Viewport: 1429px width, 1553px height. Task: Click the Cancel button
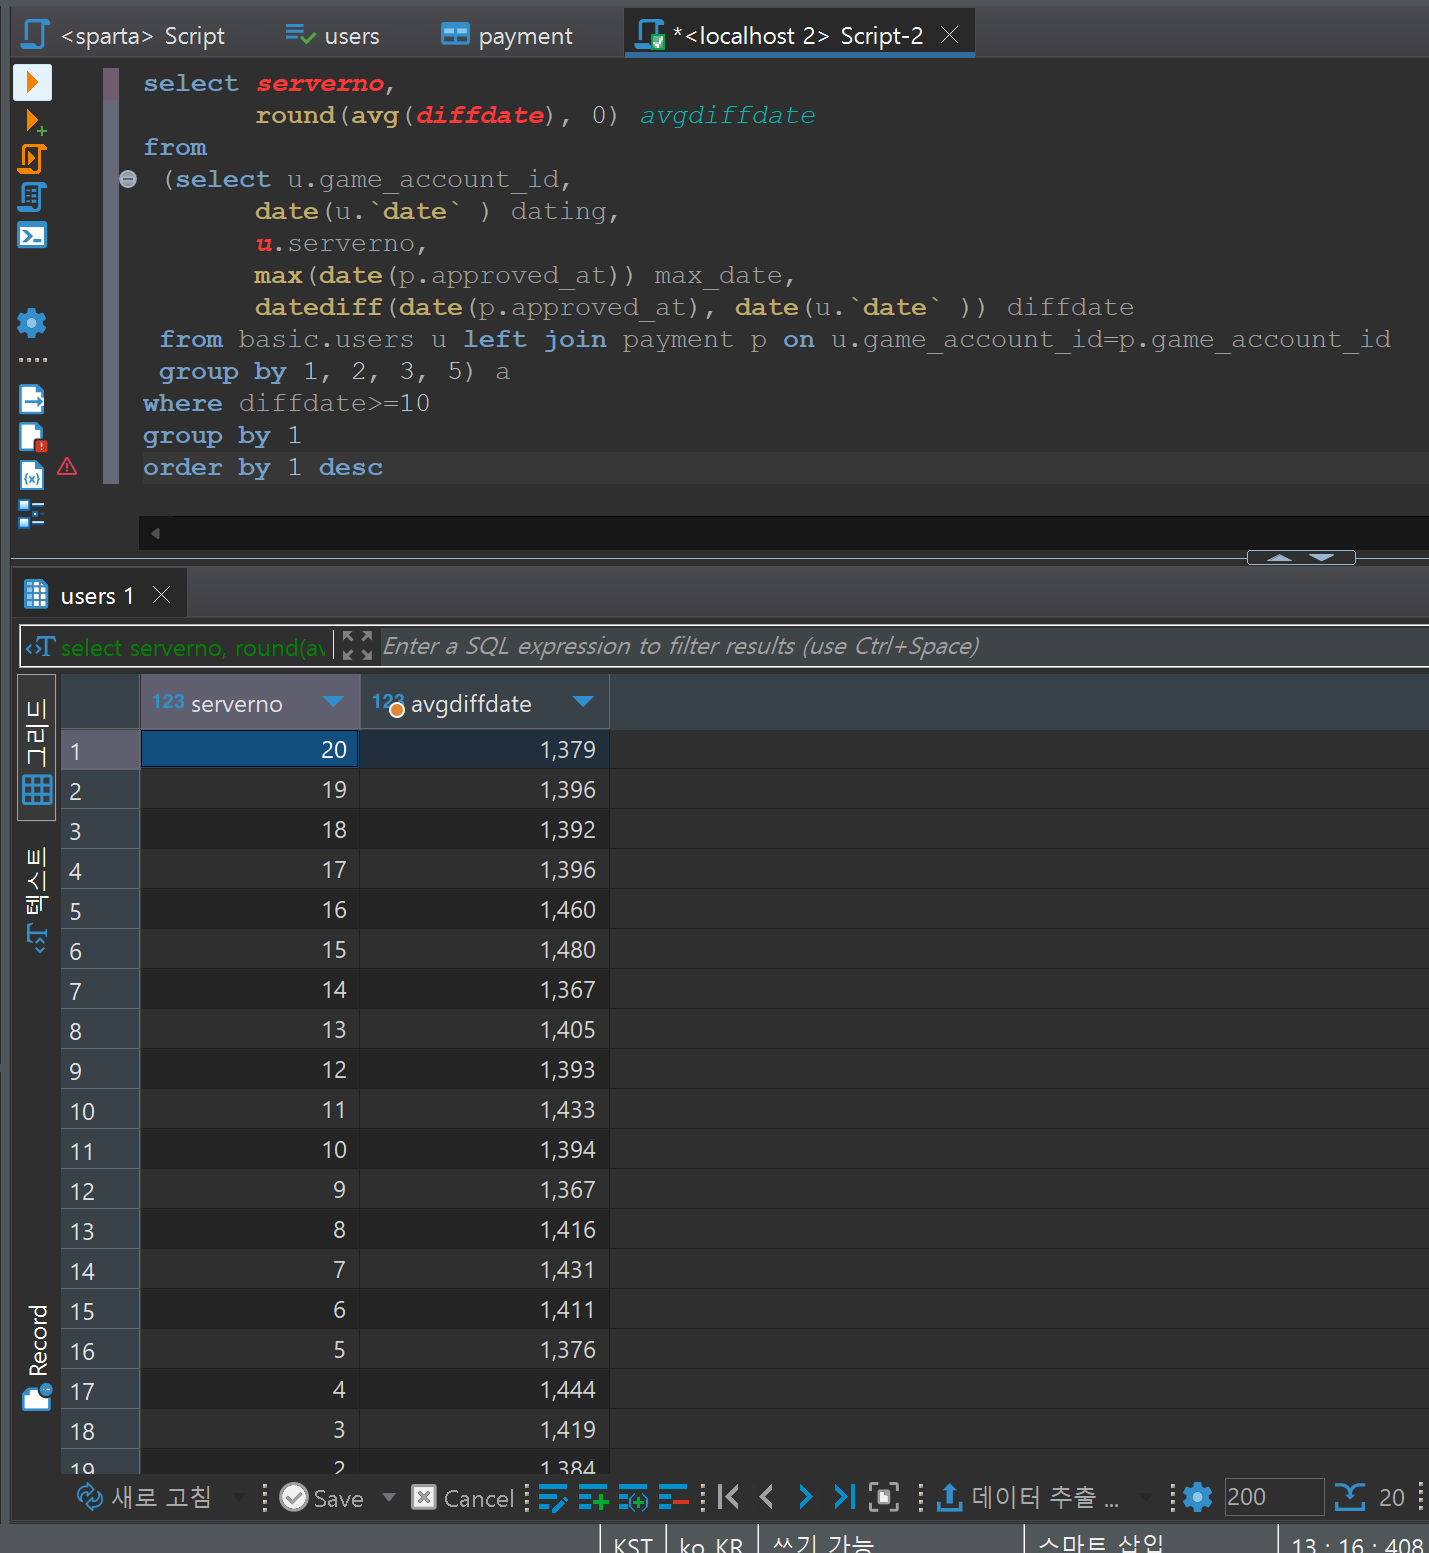(x=463, y=1497)
